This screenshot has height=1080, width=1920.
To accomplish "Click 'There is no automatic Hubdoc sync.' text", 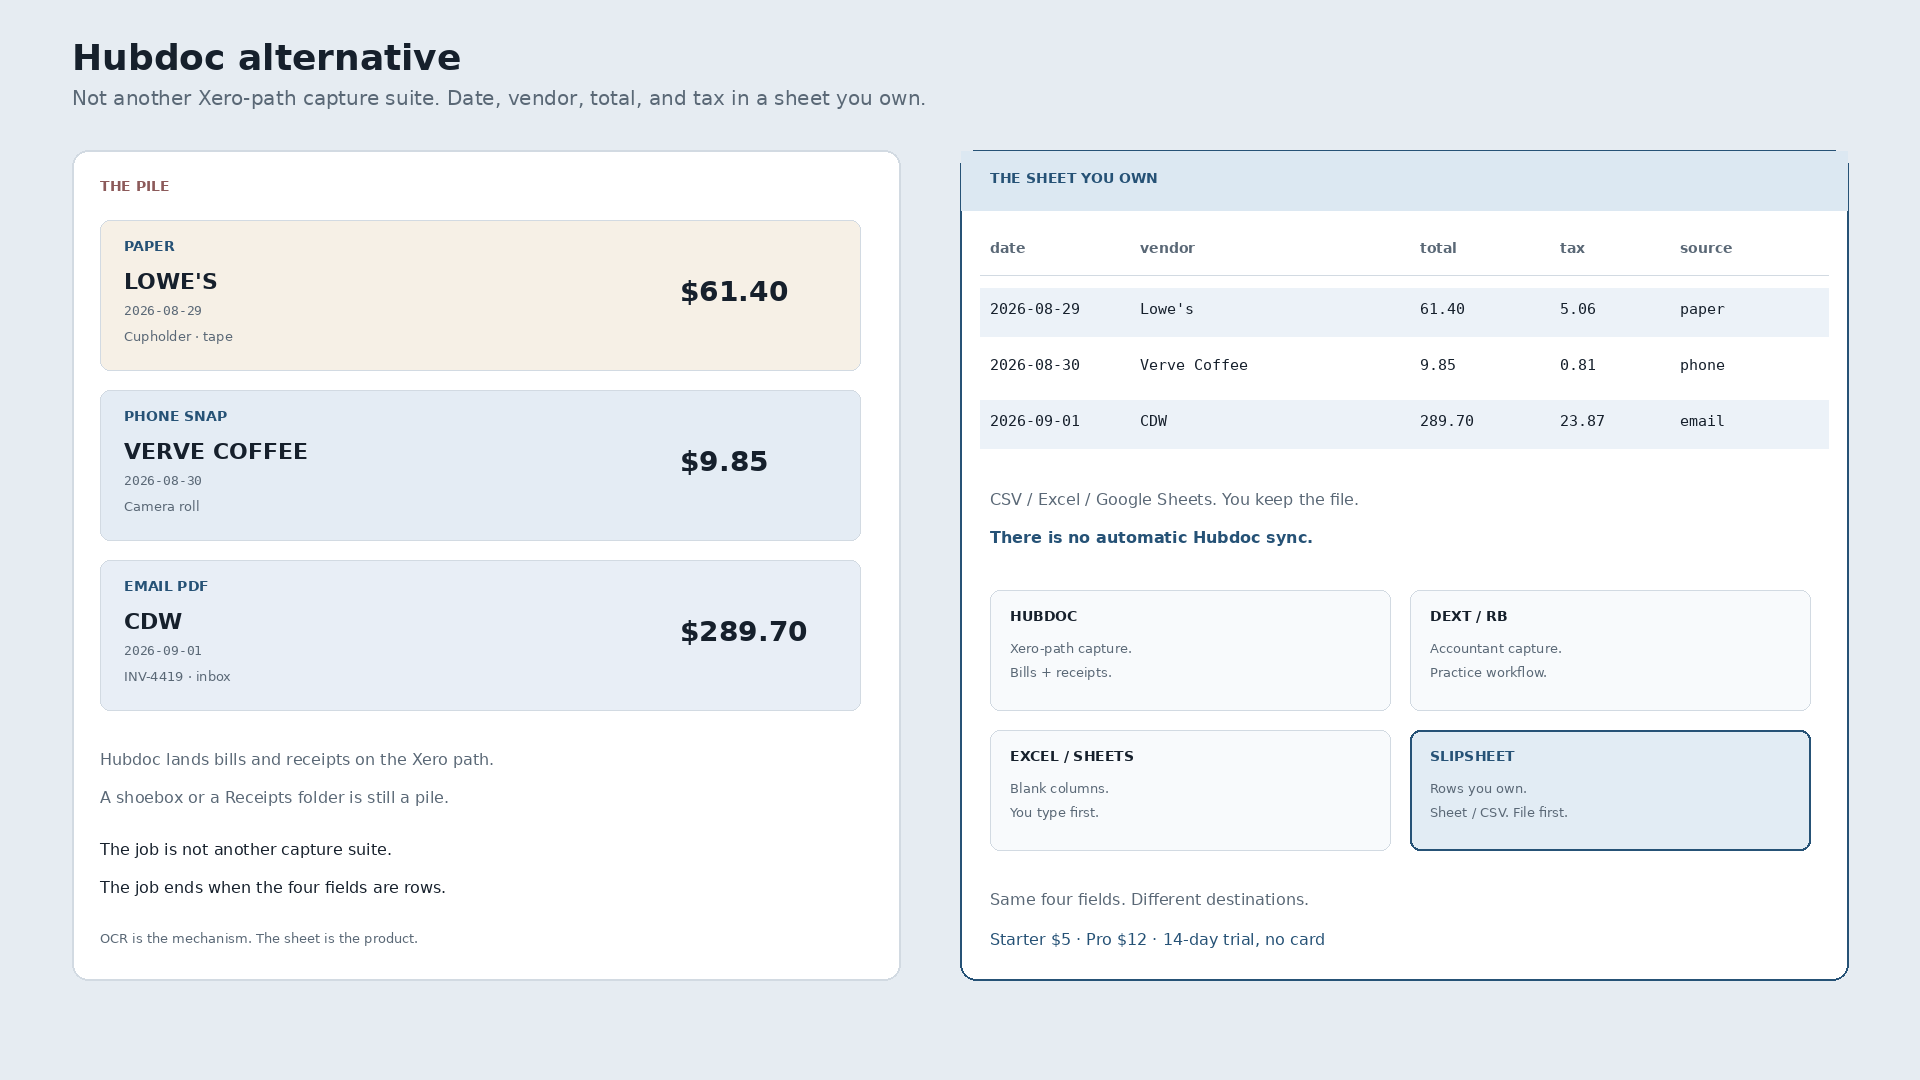I will pos(1151,537).
